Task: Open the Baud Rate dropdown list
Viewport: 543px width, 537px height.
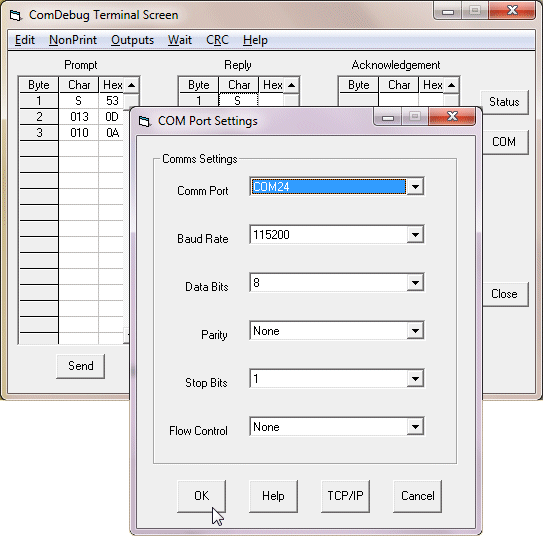Action: (415, 235)
